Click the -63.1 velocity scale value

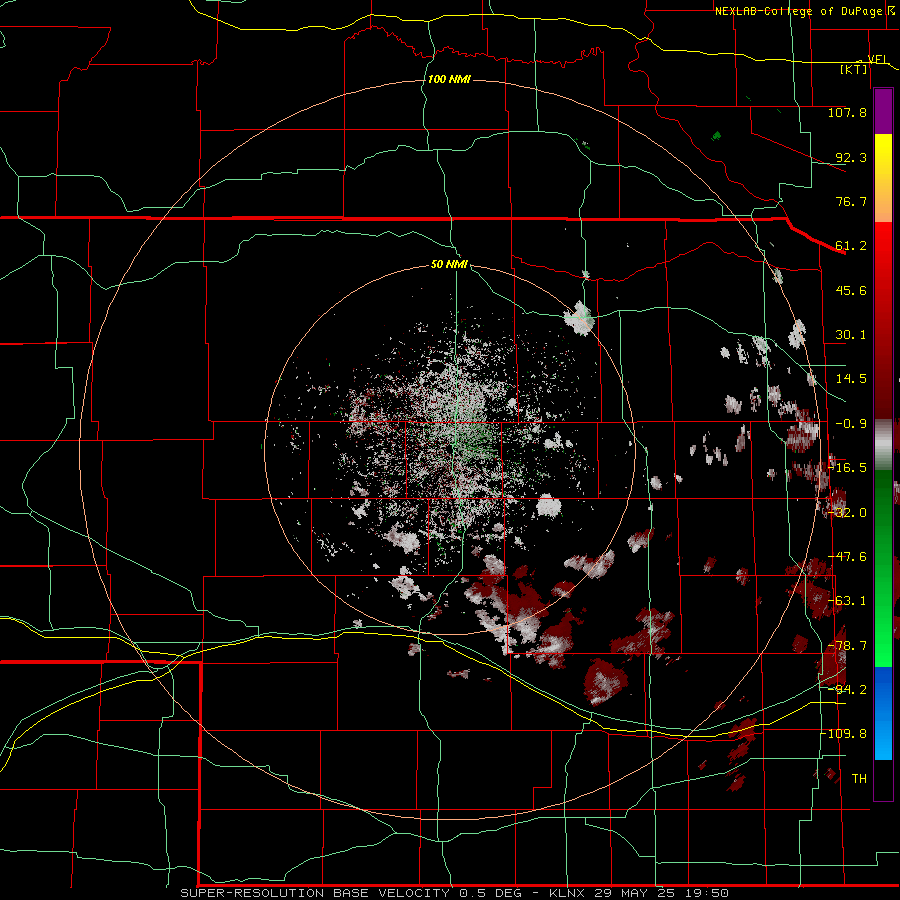pos(847,601)
